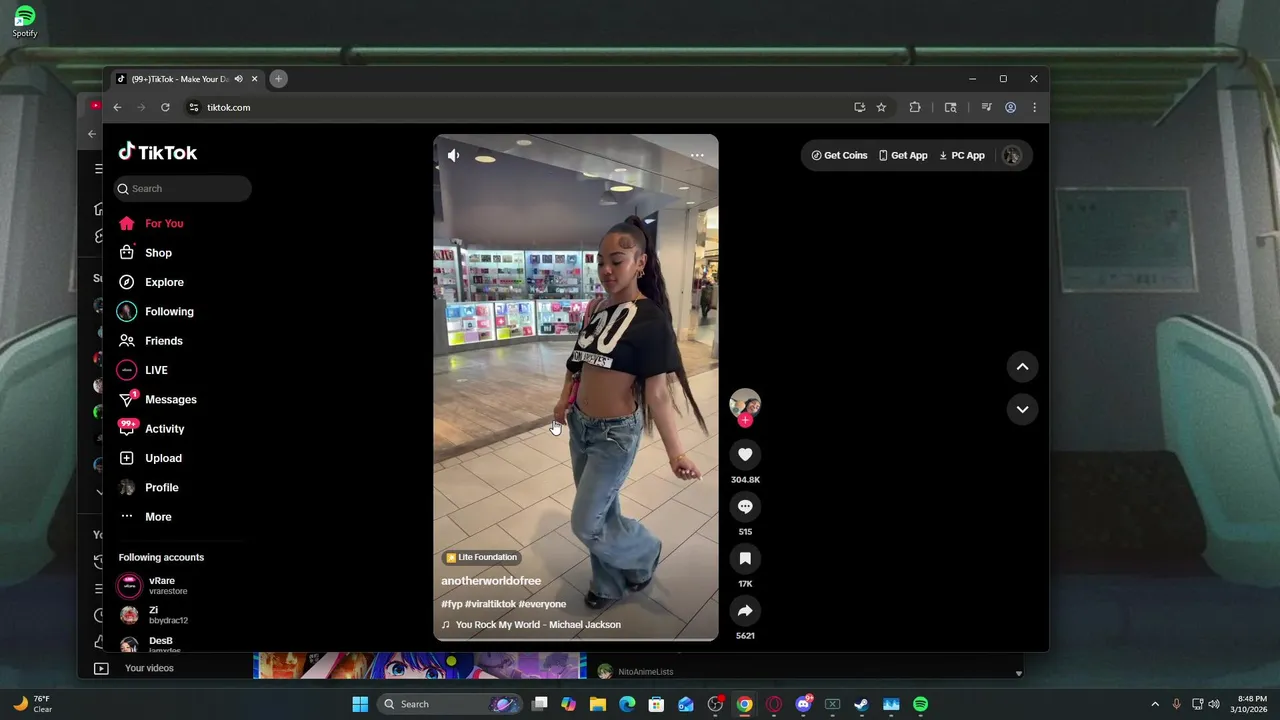The width and height of the screenshot is (1280, 720).
Task: Show hidden system tray icons
Action: coord(1155,704)
